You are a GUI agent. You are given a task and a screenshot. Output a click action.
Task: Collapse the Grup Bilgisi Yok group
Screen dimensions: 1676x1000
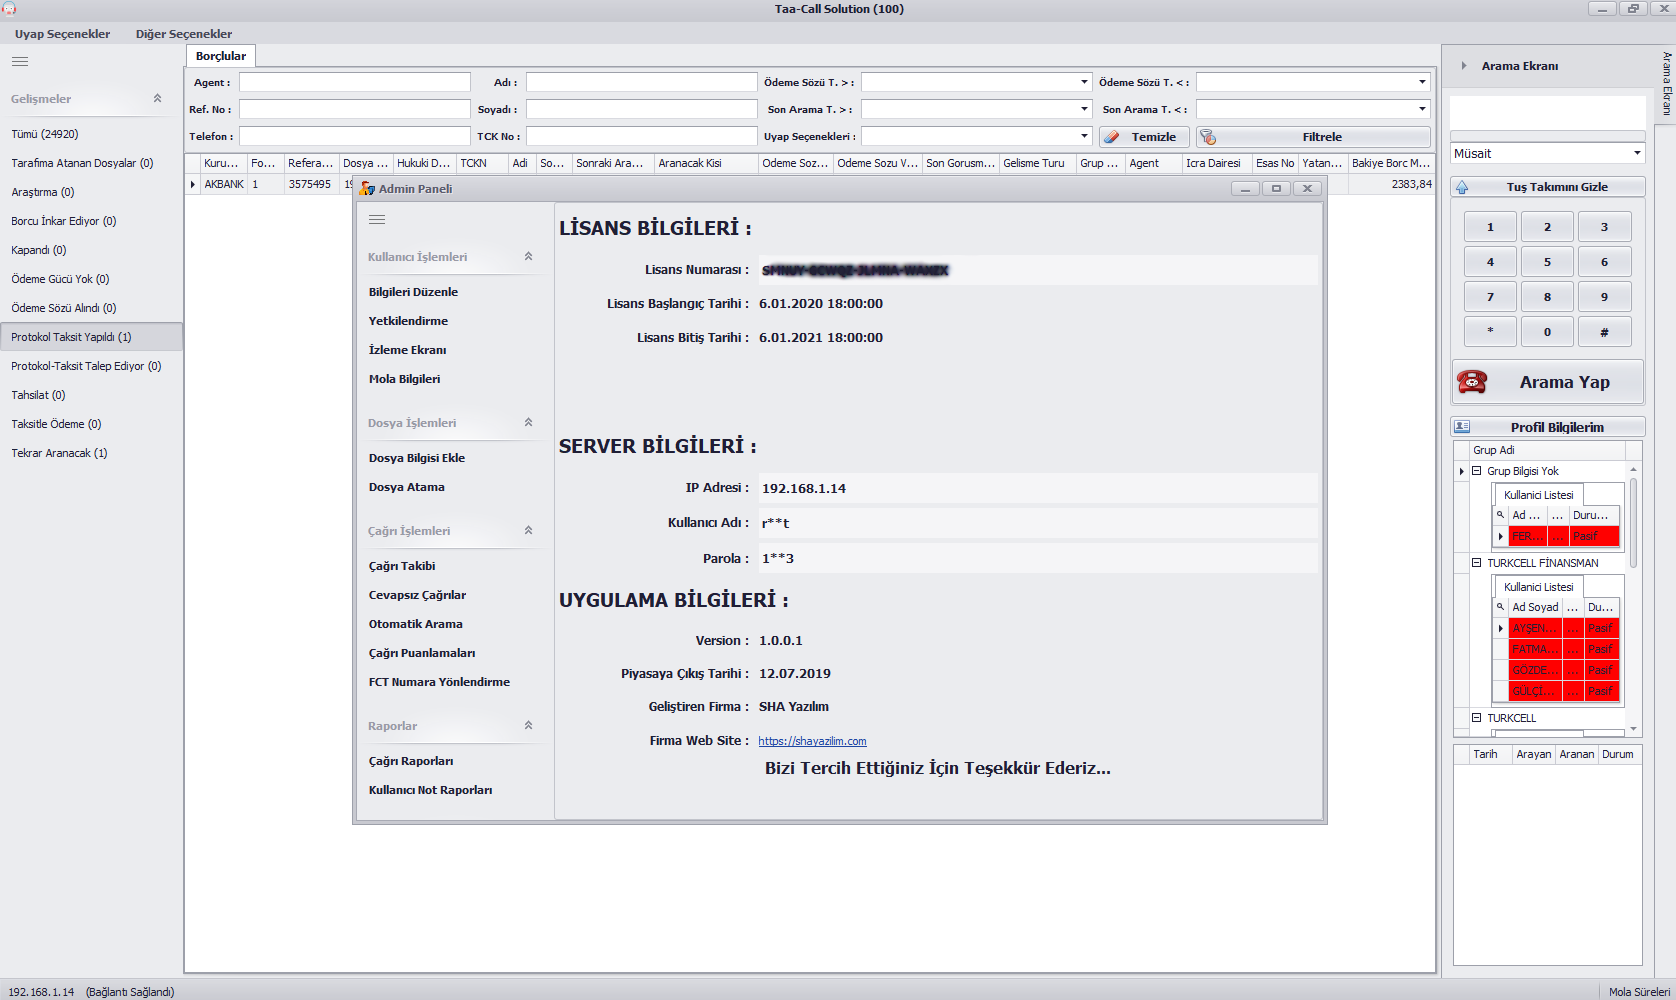click(x=1476, y=471)
